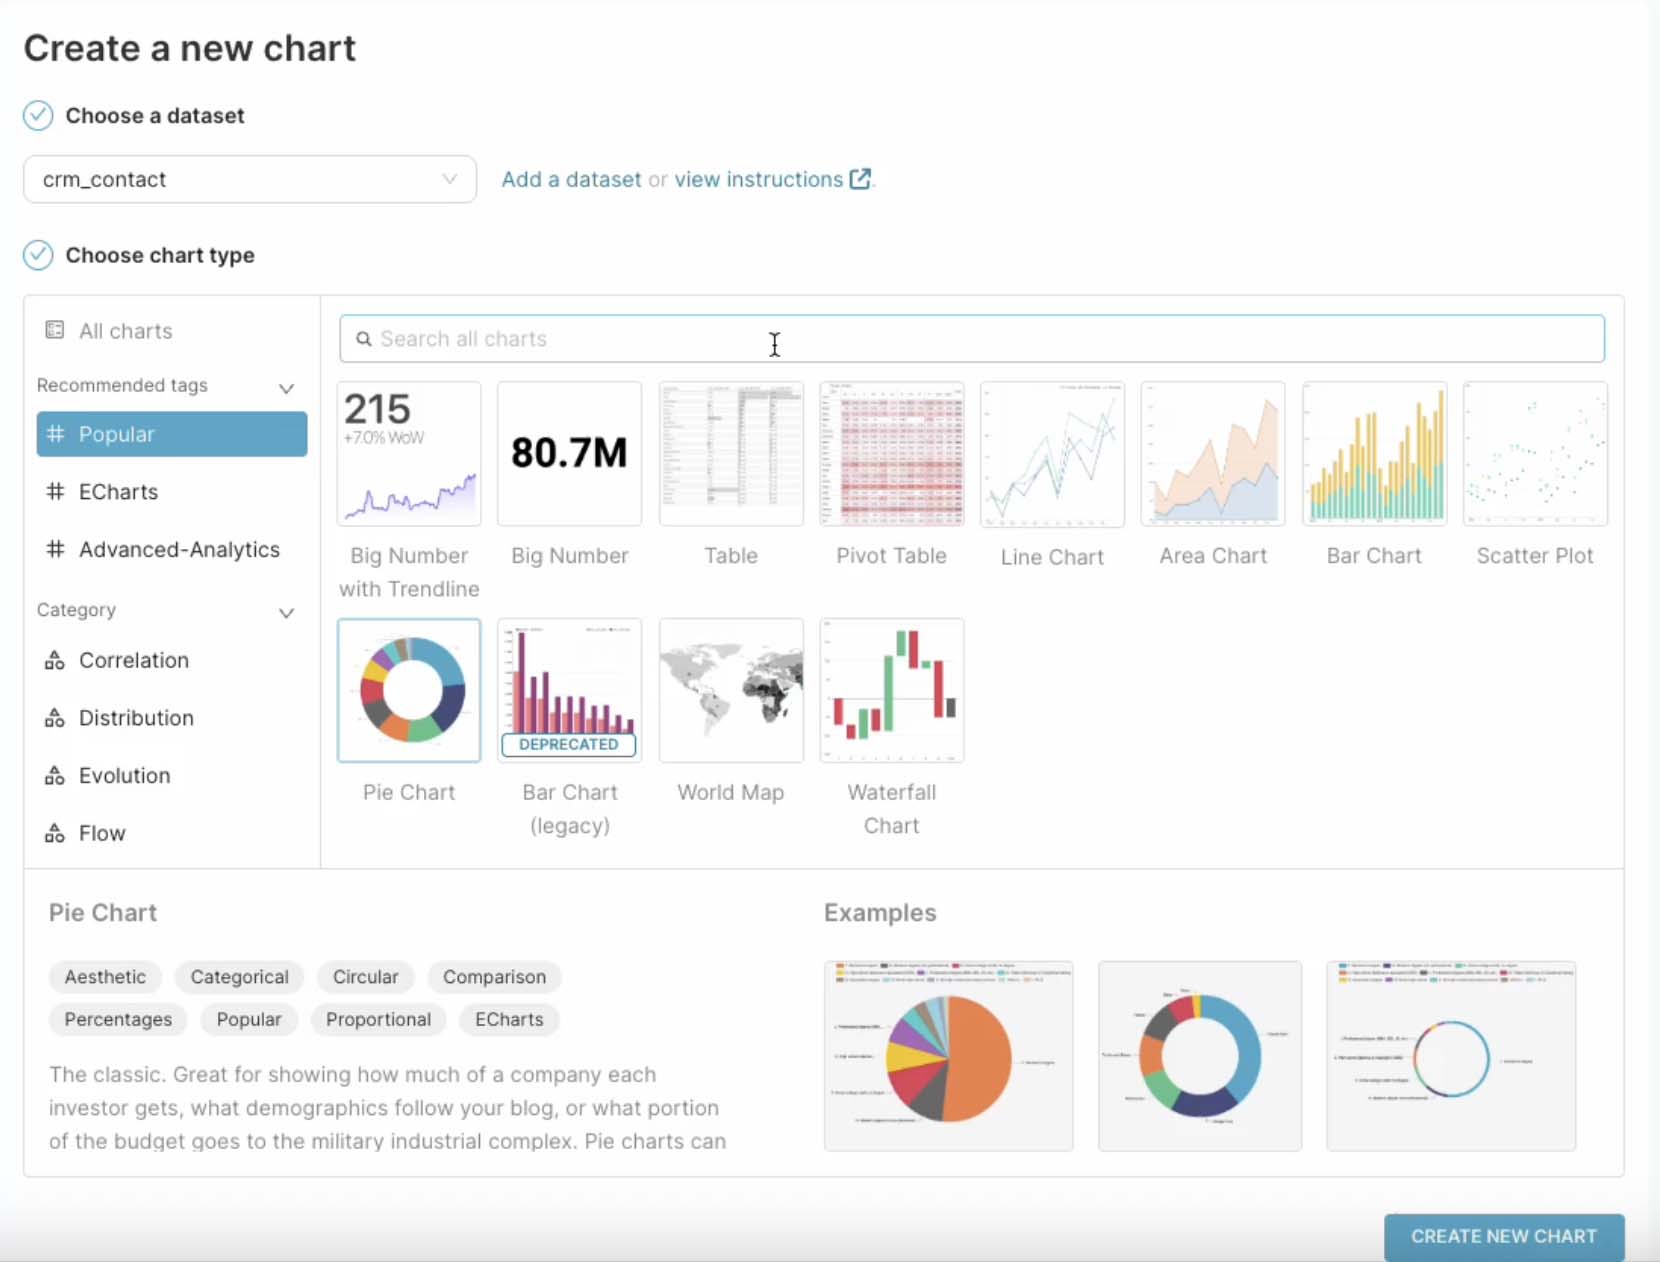
Task: Show All charts in sidebar
Action: (125, 331)
